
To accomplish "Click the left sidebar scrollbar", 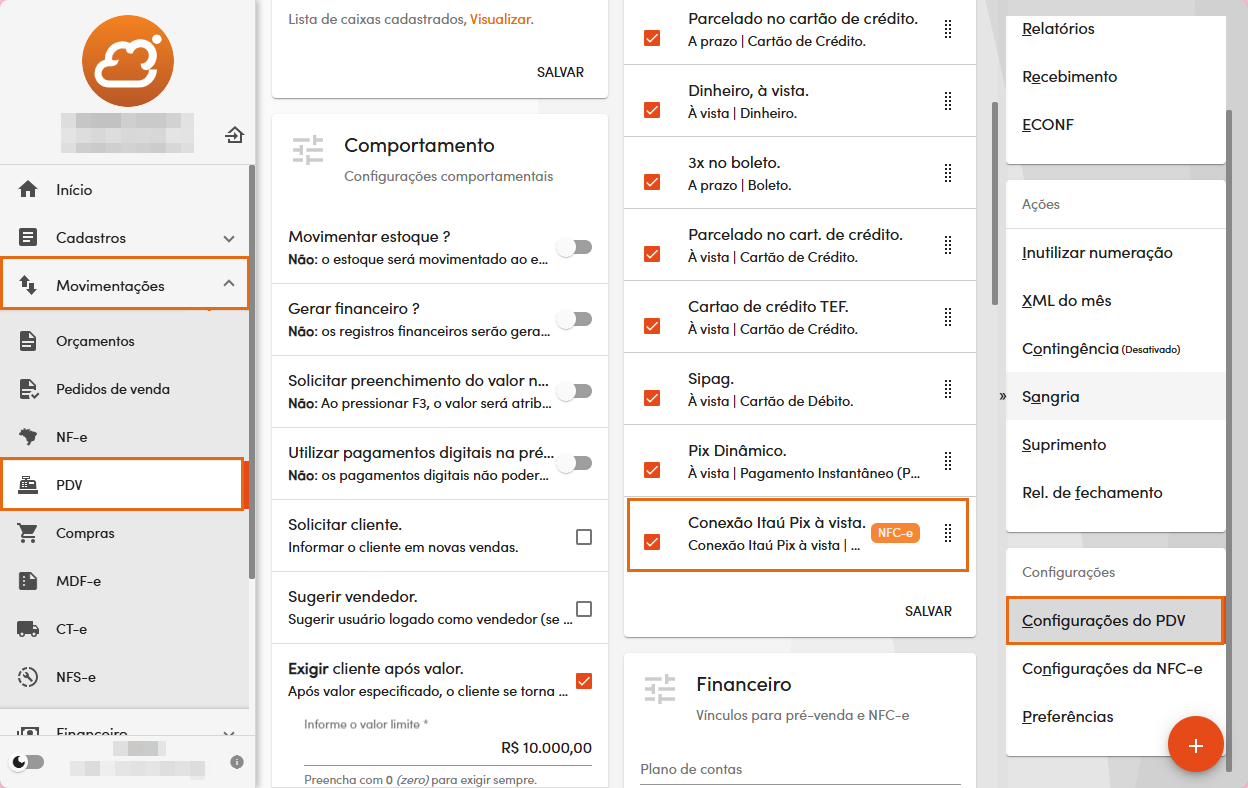I will pos(252,372).
